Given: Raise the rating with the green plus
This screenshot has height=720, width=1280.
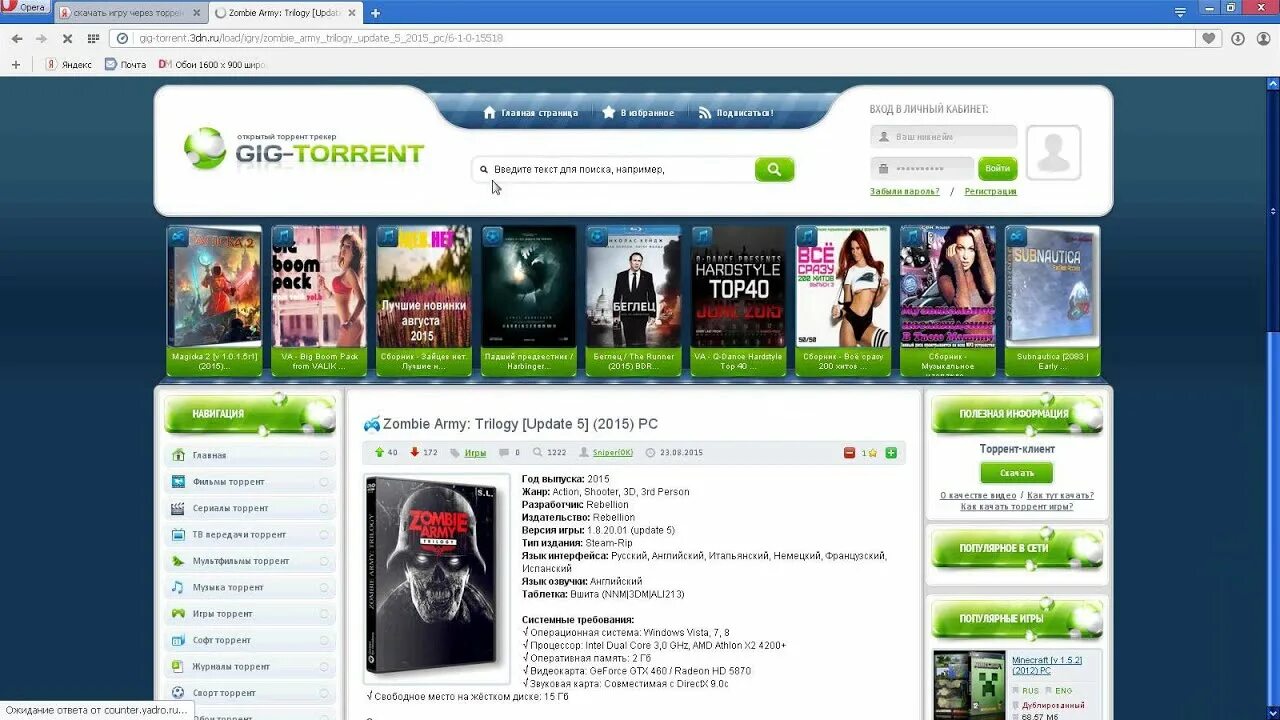Looking at the screenshot, I should coord(891,453).
